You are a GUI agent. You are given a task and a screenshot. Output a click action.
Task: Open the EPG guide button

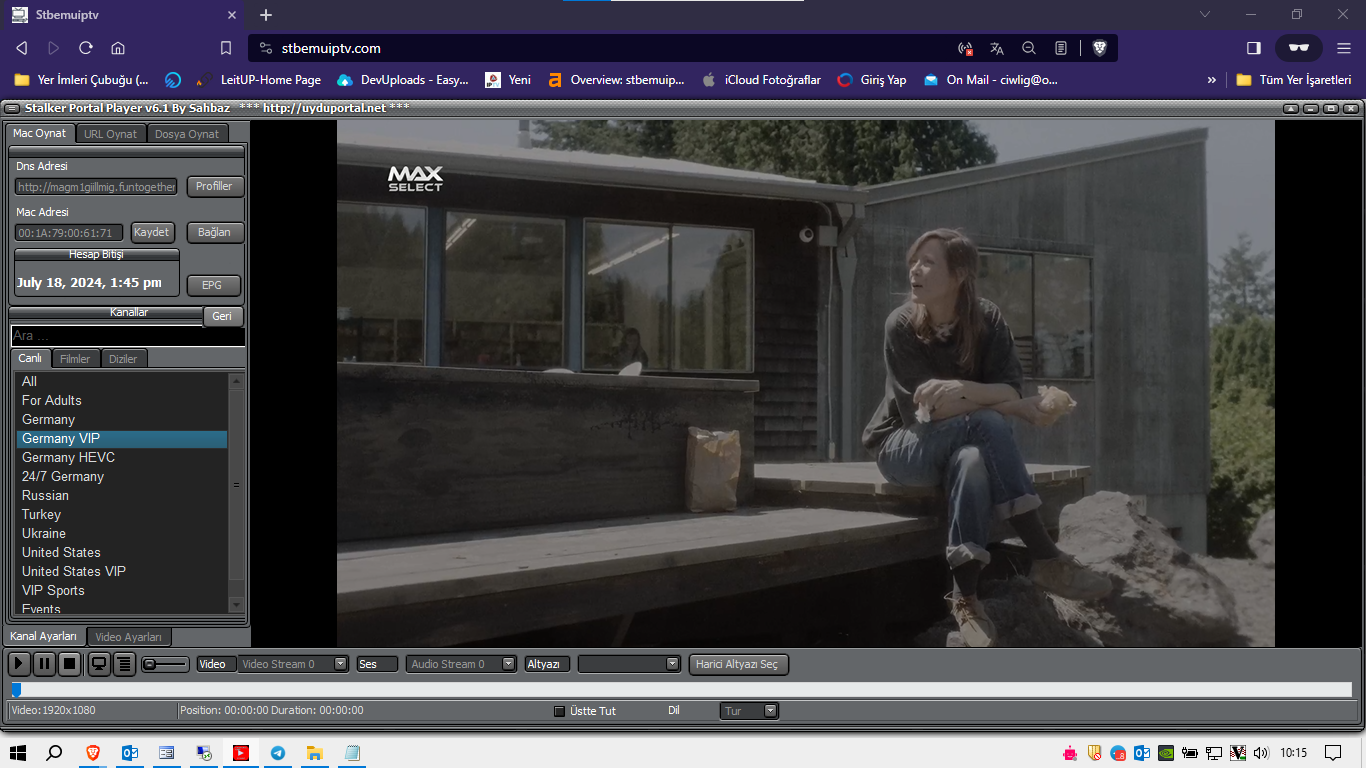click(212, 285)
